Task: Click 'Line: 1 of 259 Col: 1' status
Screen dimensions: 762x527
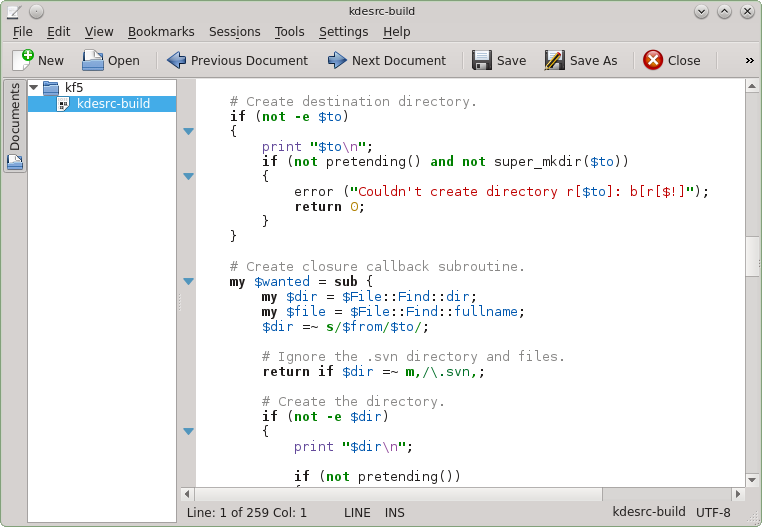Action: (x=247, y=513)
